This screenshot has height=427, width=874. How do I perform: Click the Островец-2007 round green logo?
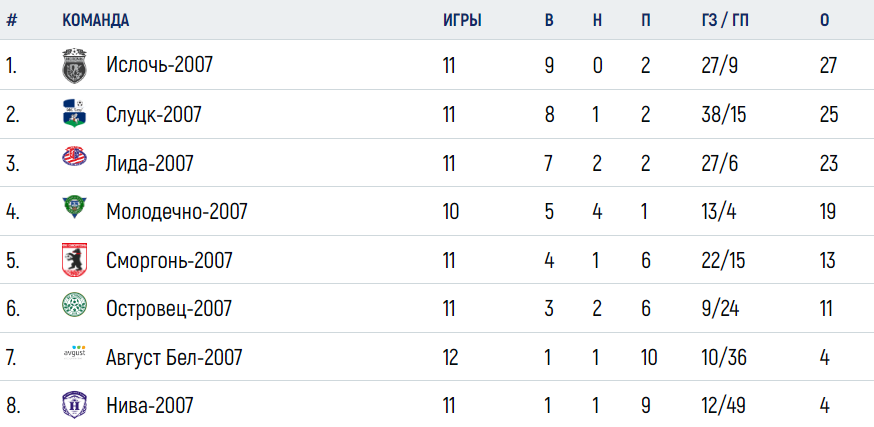point(74,304)
